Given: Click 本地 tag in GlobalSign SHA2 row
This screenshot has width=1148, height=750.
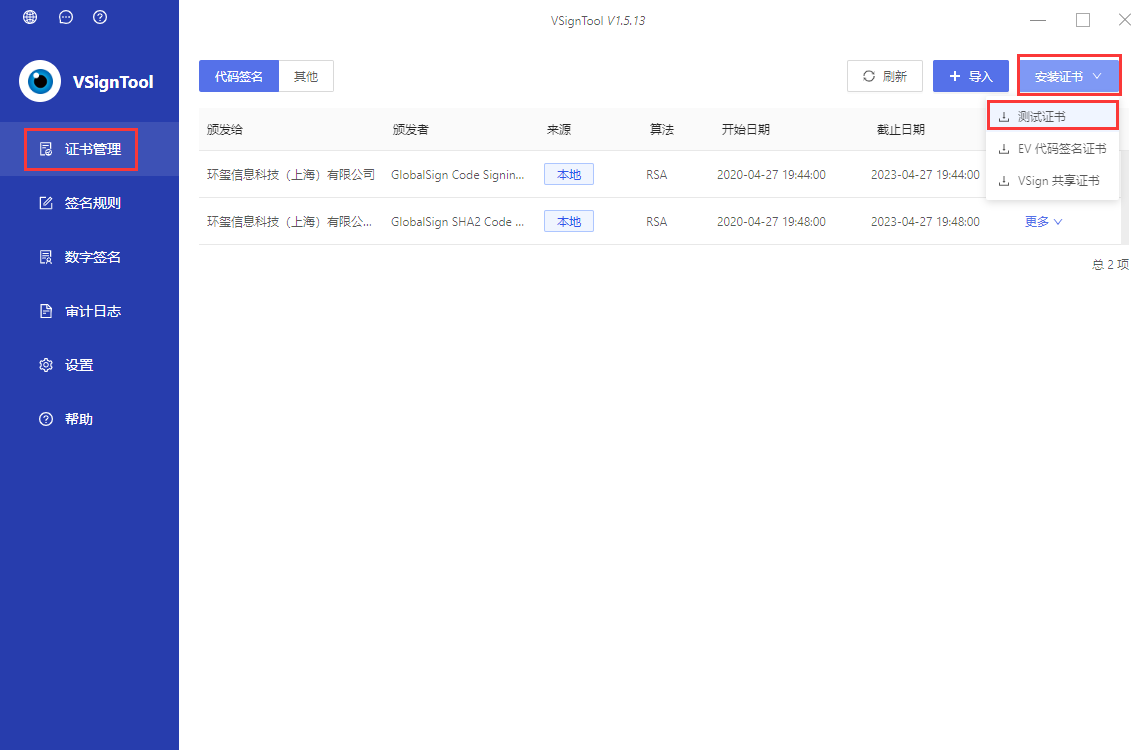Looking at the screenshot, I should pos(569,221).
